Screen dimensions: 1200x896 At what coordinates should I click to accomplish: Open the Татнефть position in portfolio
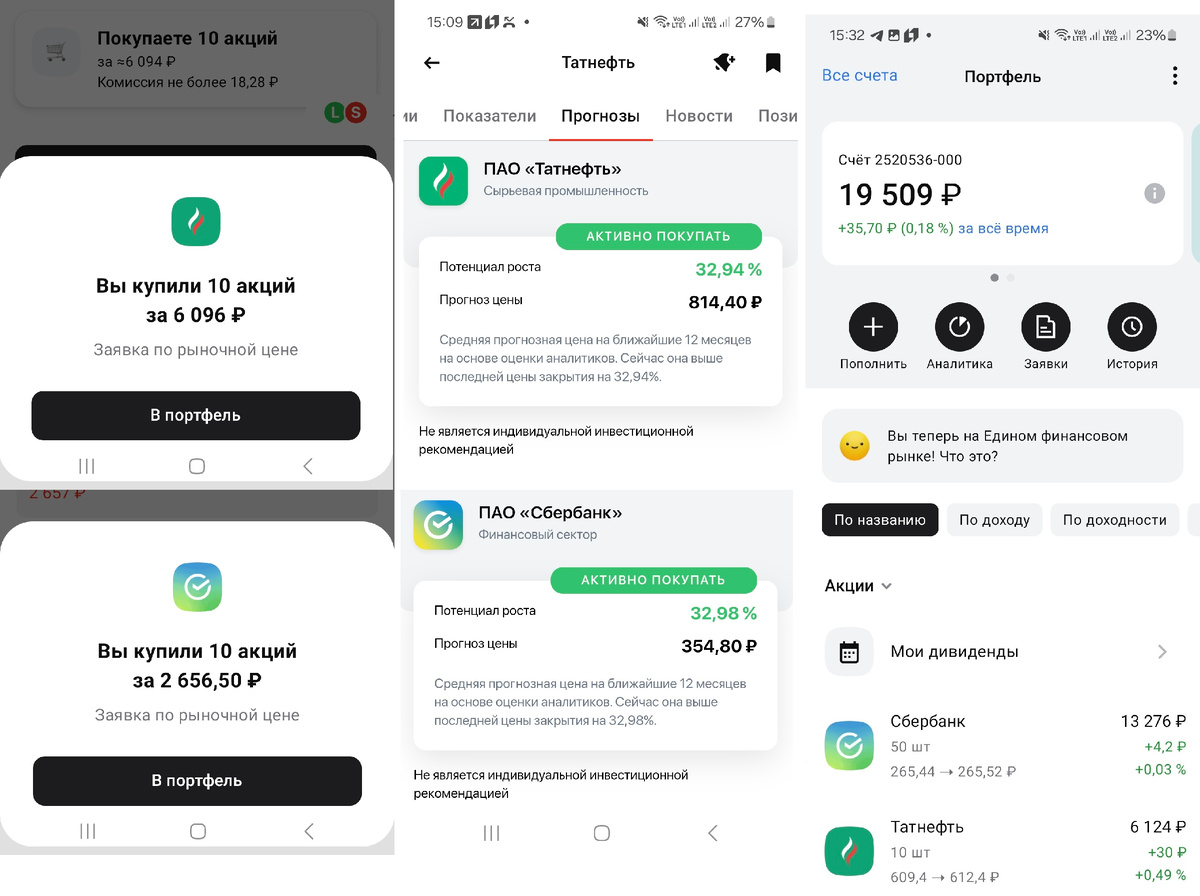1003,851
